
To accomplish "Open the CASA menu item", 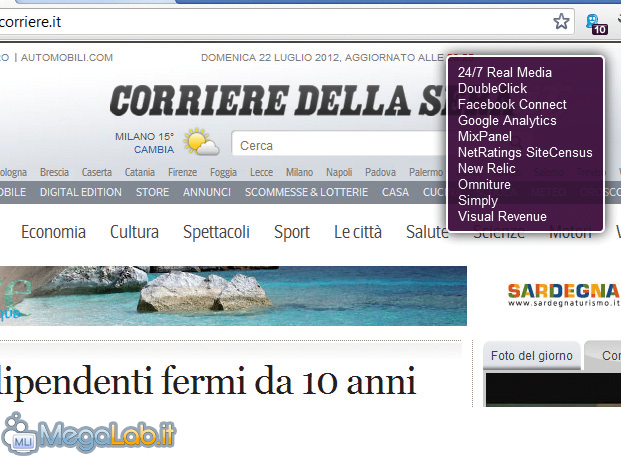I will click(x=395, y=192).
